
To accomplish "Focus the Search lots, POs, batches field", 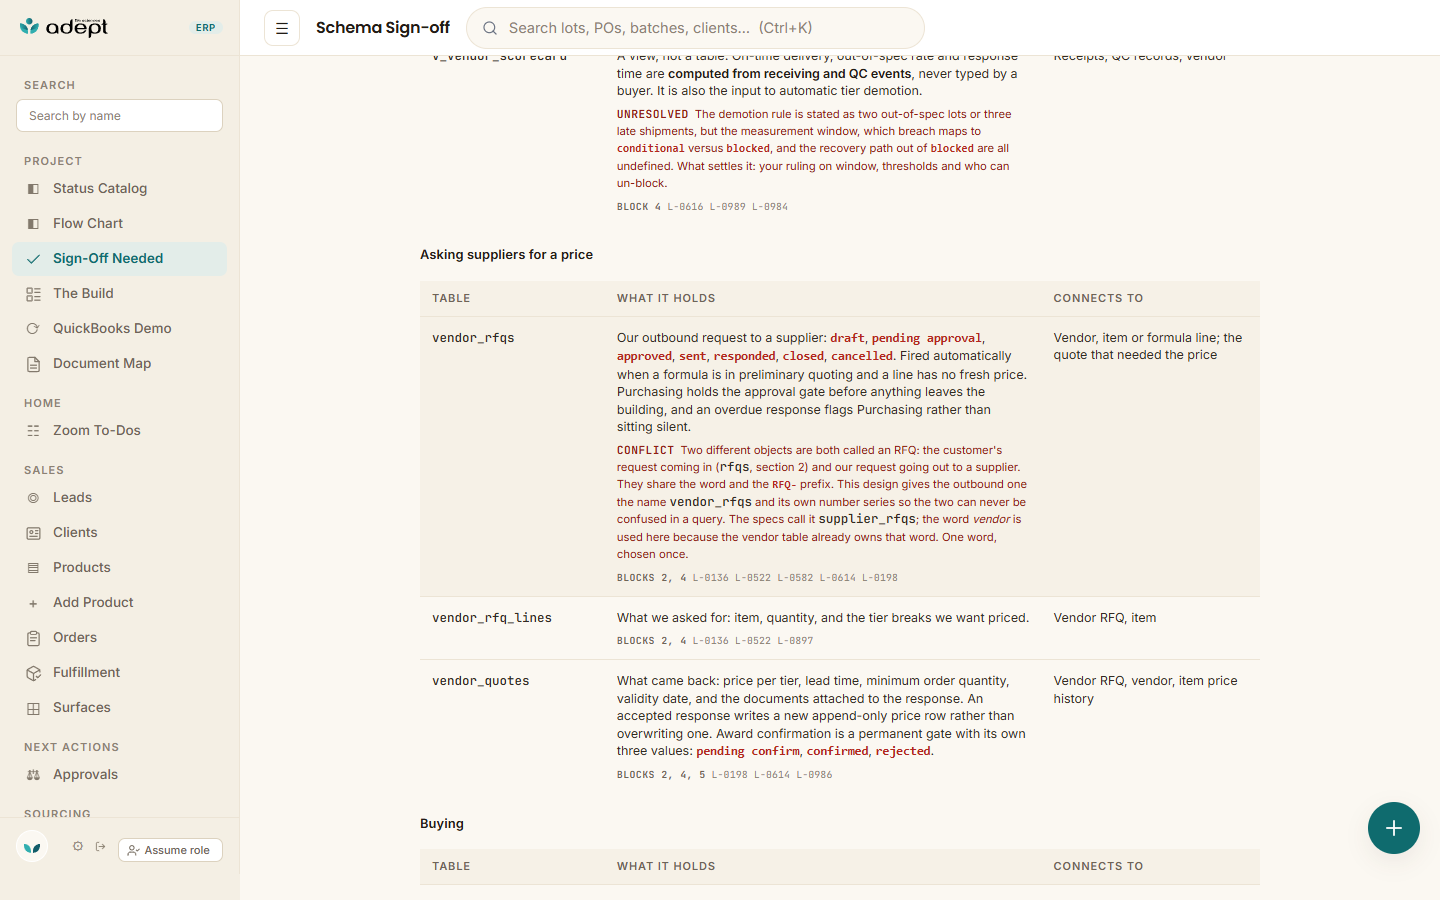I will tap(695, 28).
